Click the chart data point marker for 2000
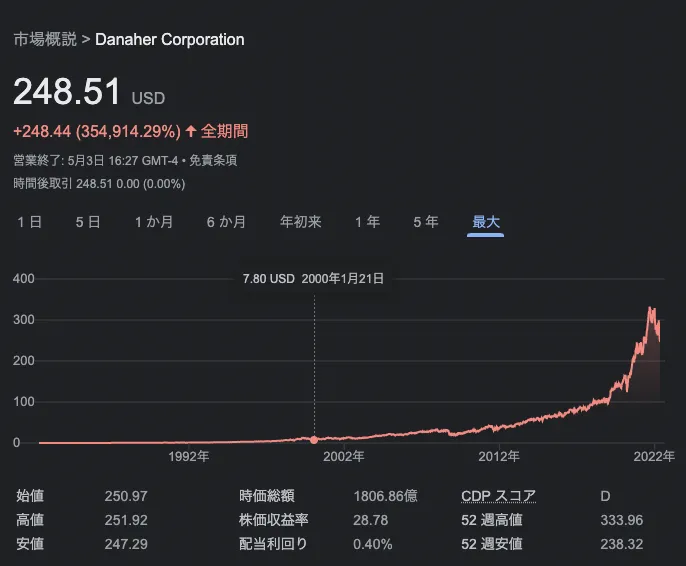Image resolution: width=686 pixels, height=566 pixels. tap(314, 440)
